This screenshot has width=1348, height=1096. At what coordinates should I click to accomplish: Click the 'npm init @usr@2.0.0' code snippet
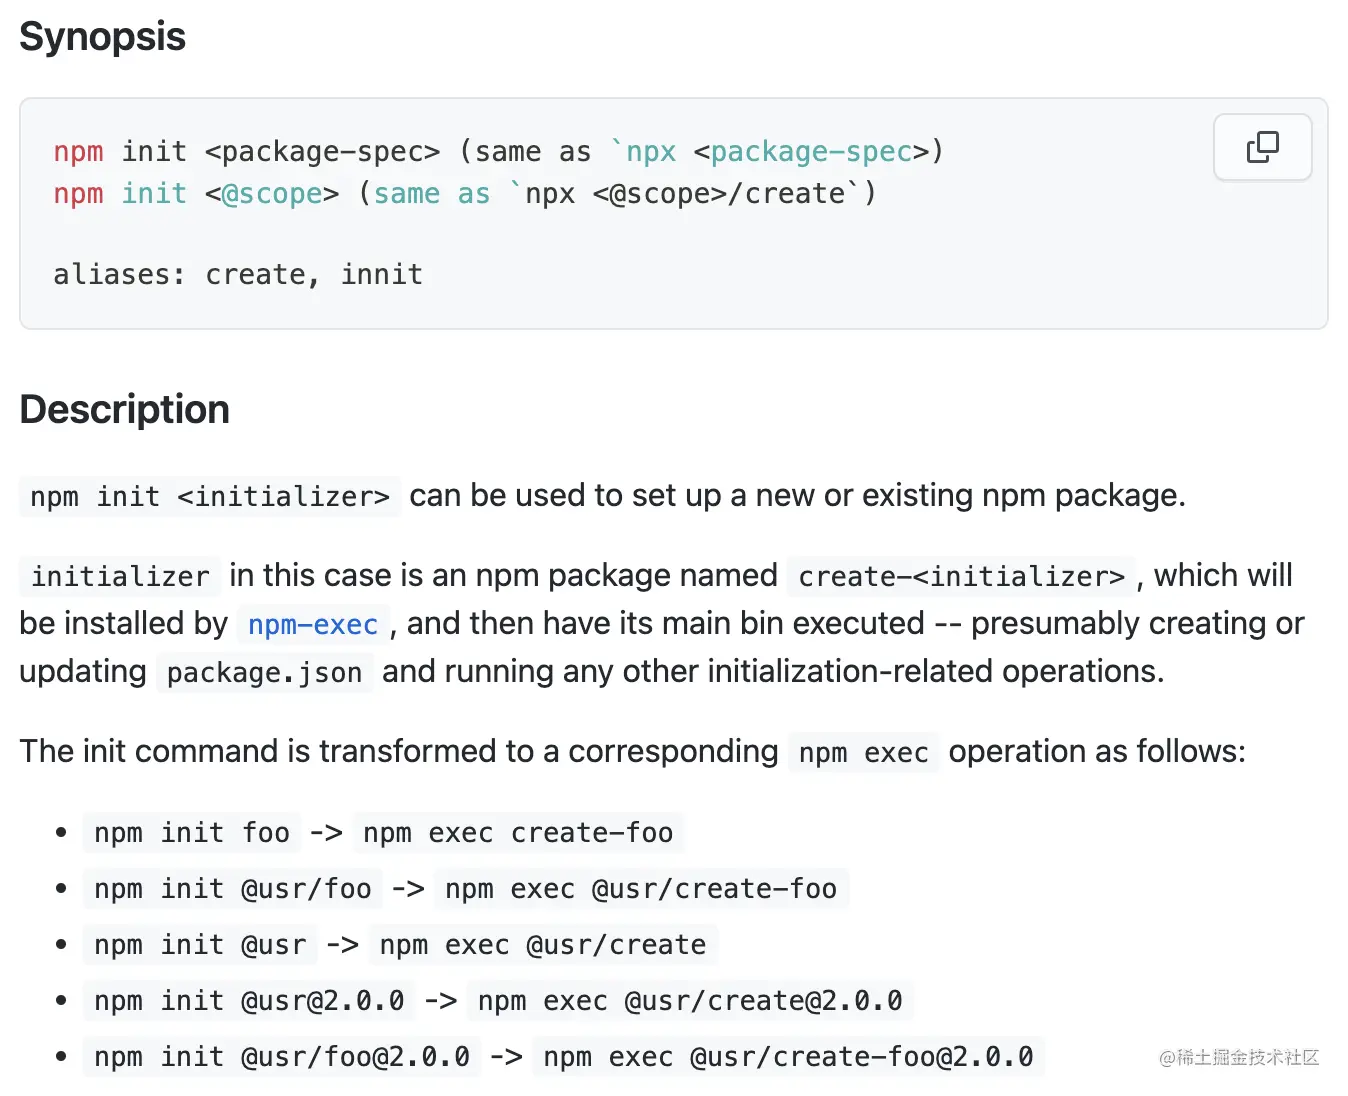[248, 1001]
